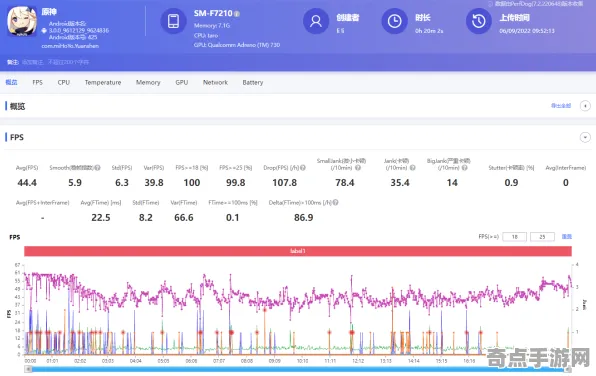596x376 pixels.
Task: Click help icon beside BigJank metric
Action: point(464,168)
